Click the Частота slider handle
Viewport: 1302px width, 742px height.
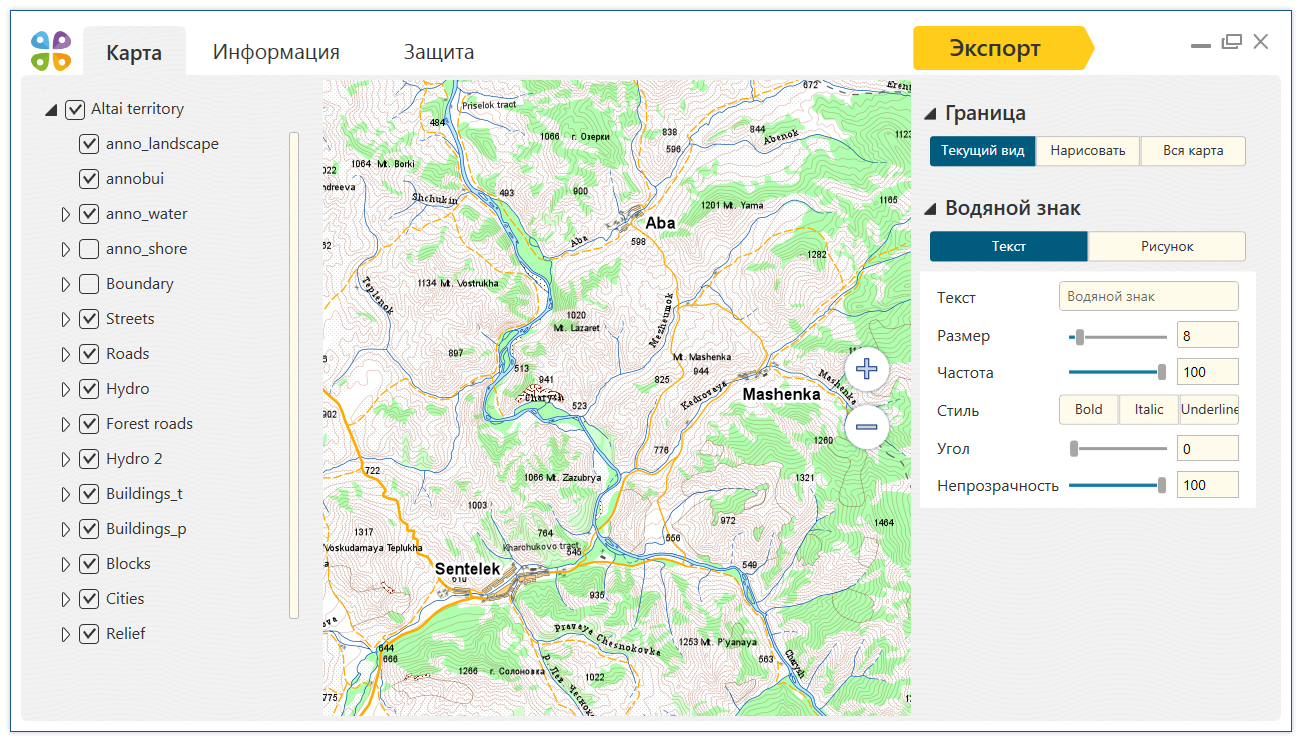[x=1162, y=372]
